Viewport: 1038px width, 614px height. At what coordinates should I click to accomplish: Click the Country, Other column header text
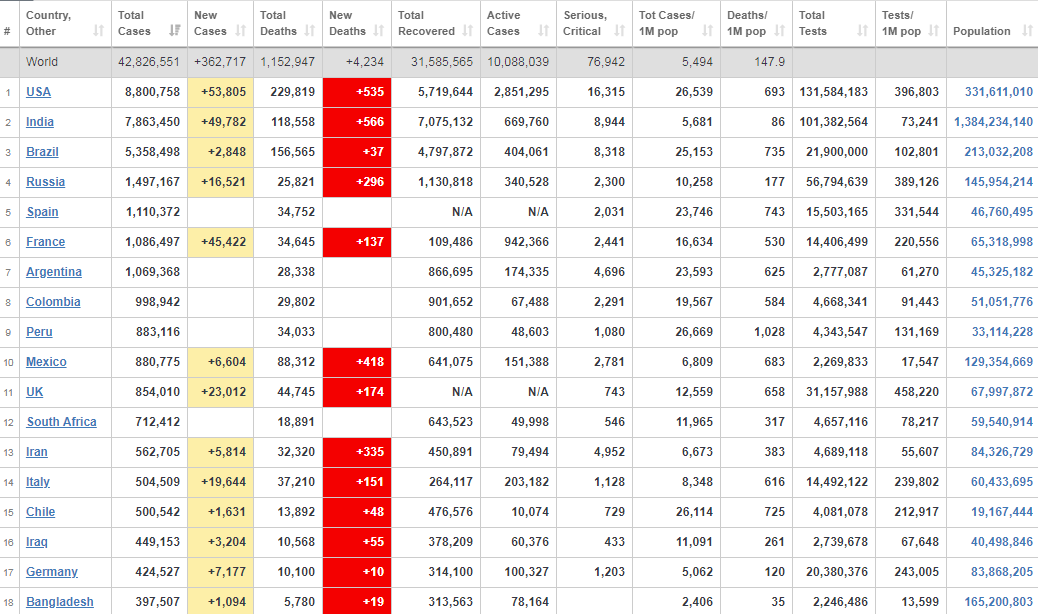coord(48,23)
